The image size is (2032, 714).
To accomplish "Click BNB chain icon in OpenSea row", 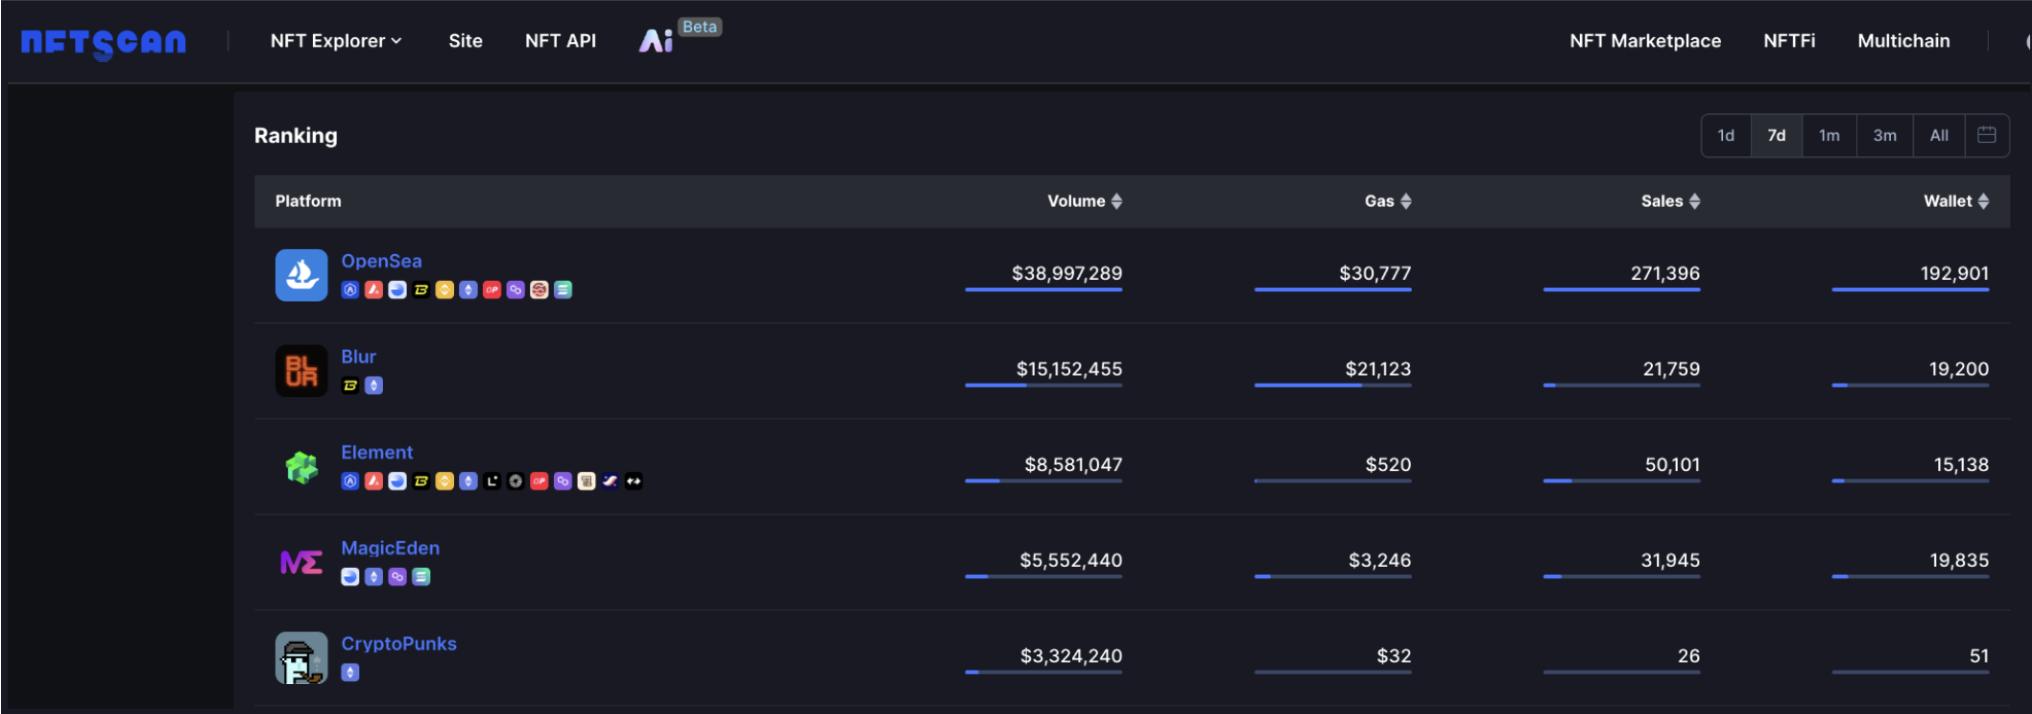I will click(x=444, y=290).
